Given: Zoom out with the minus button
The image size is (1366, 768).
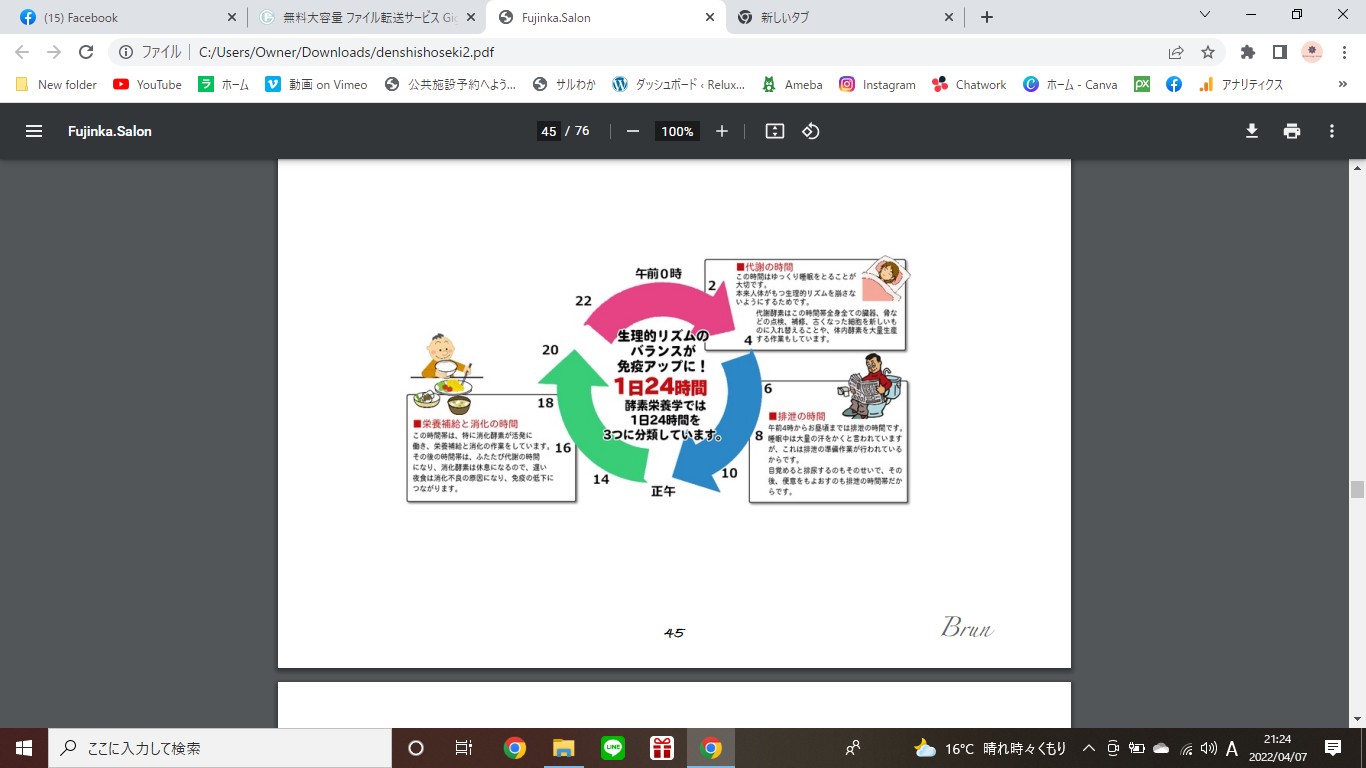Looking at the screenshot, I should click(x=632, y=131).
